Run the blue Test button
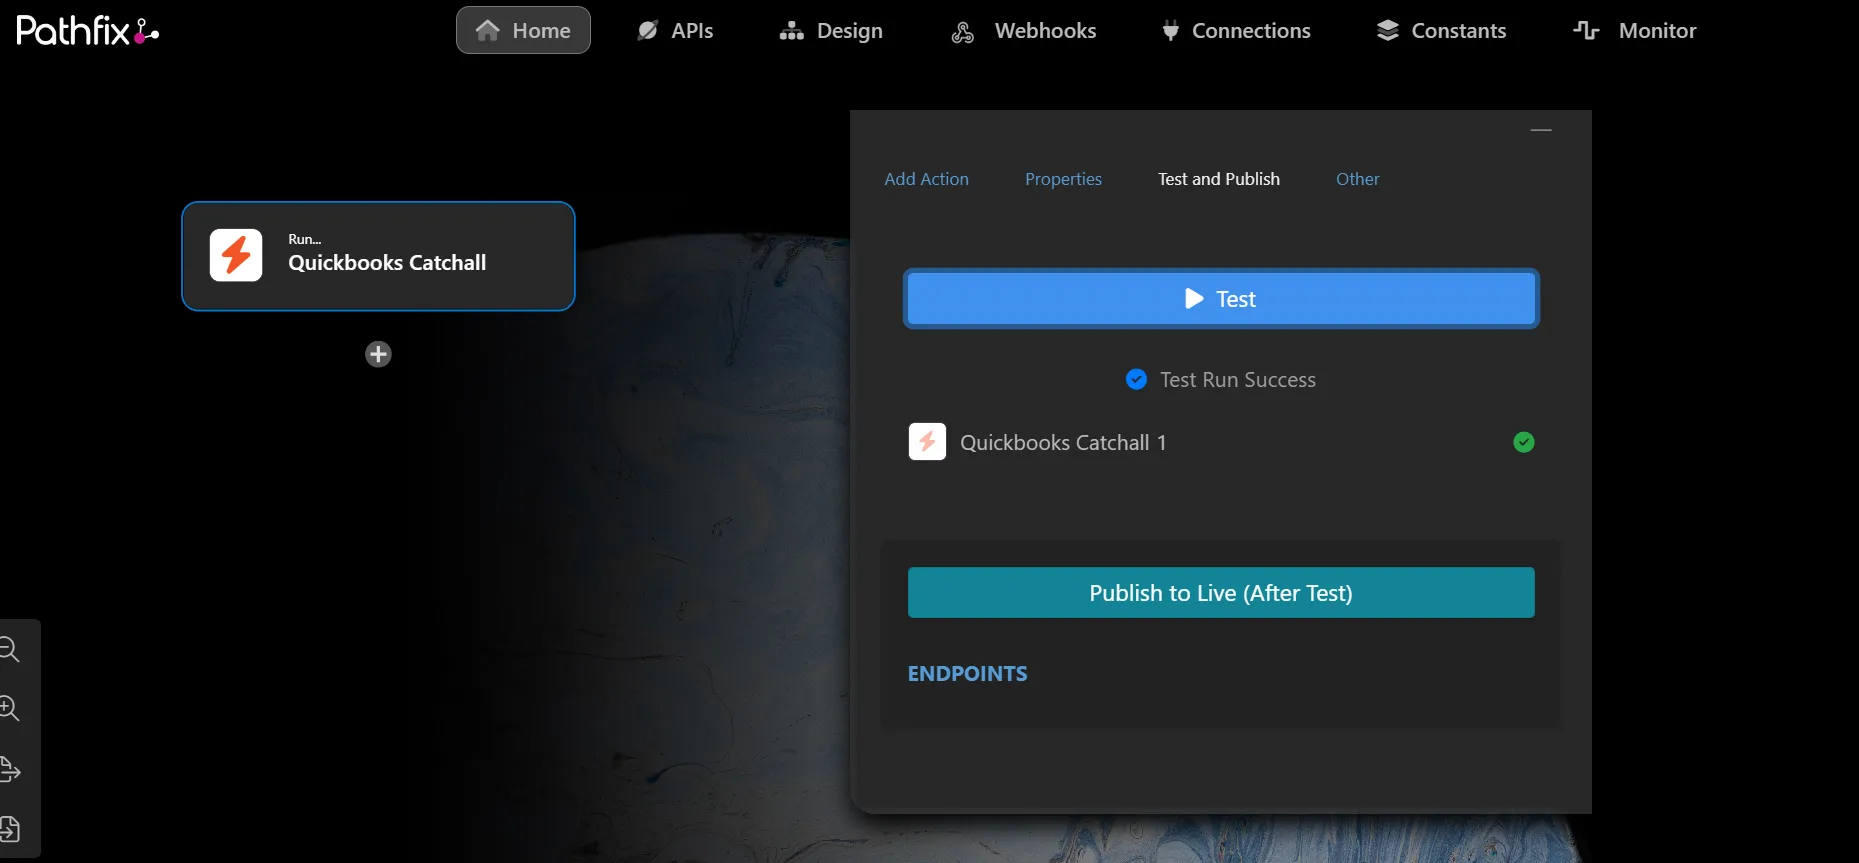Viewport: 1859px width, 863px height. [x=1221, y=298]
